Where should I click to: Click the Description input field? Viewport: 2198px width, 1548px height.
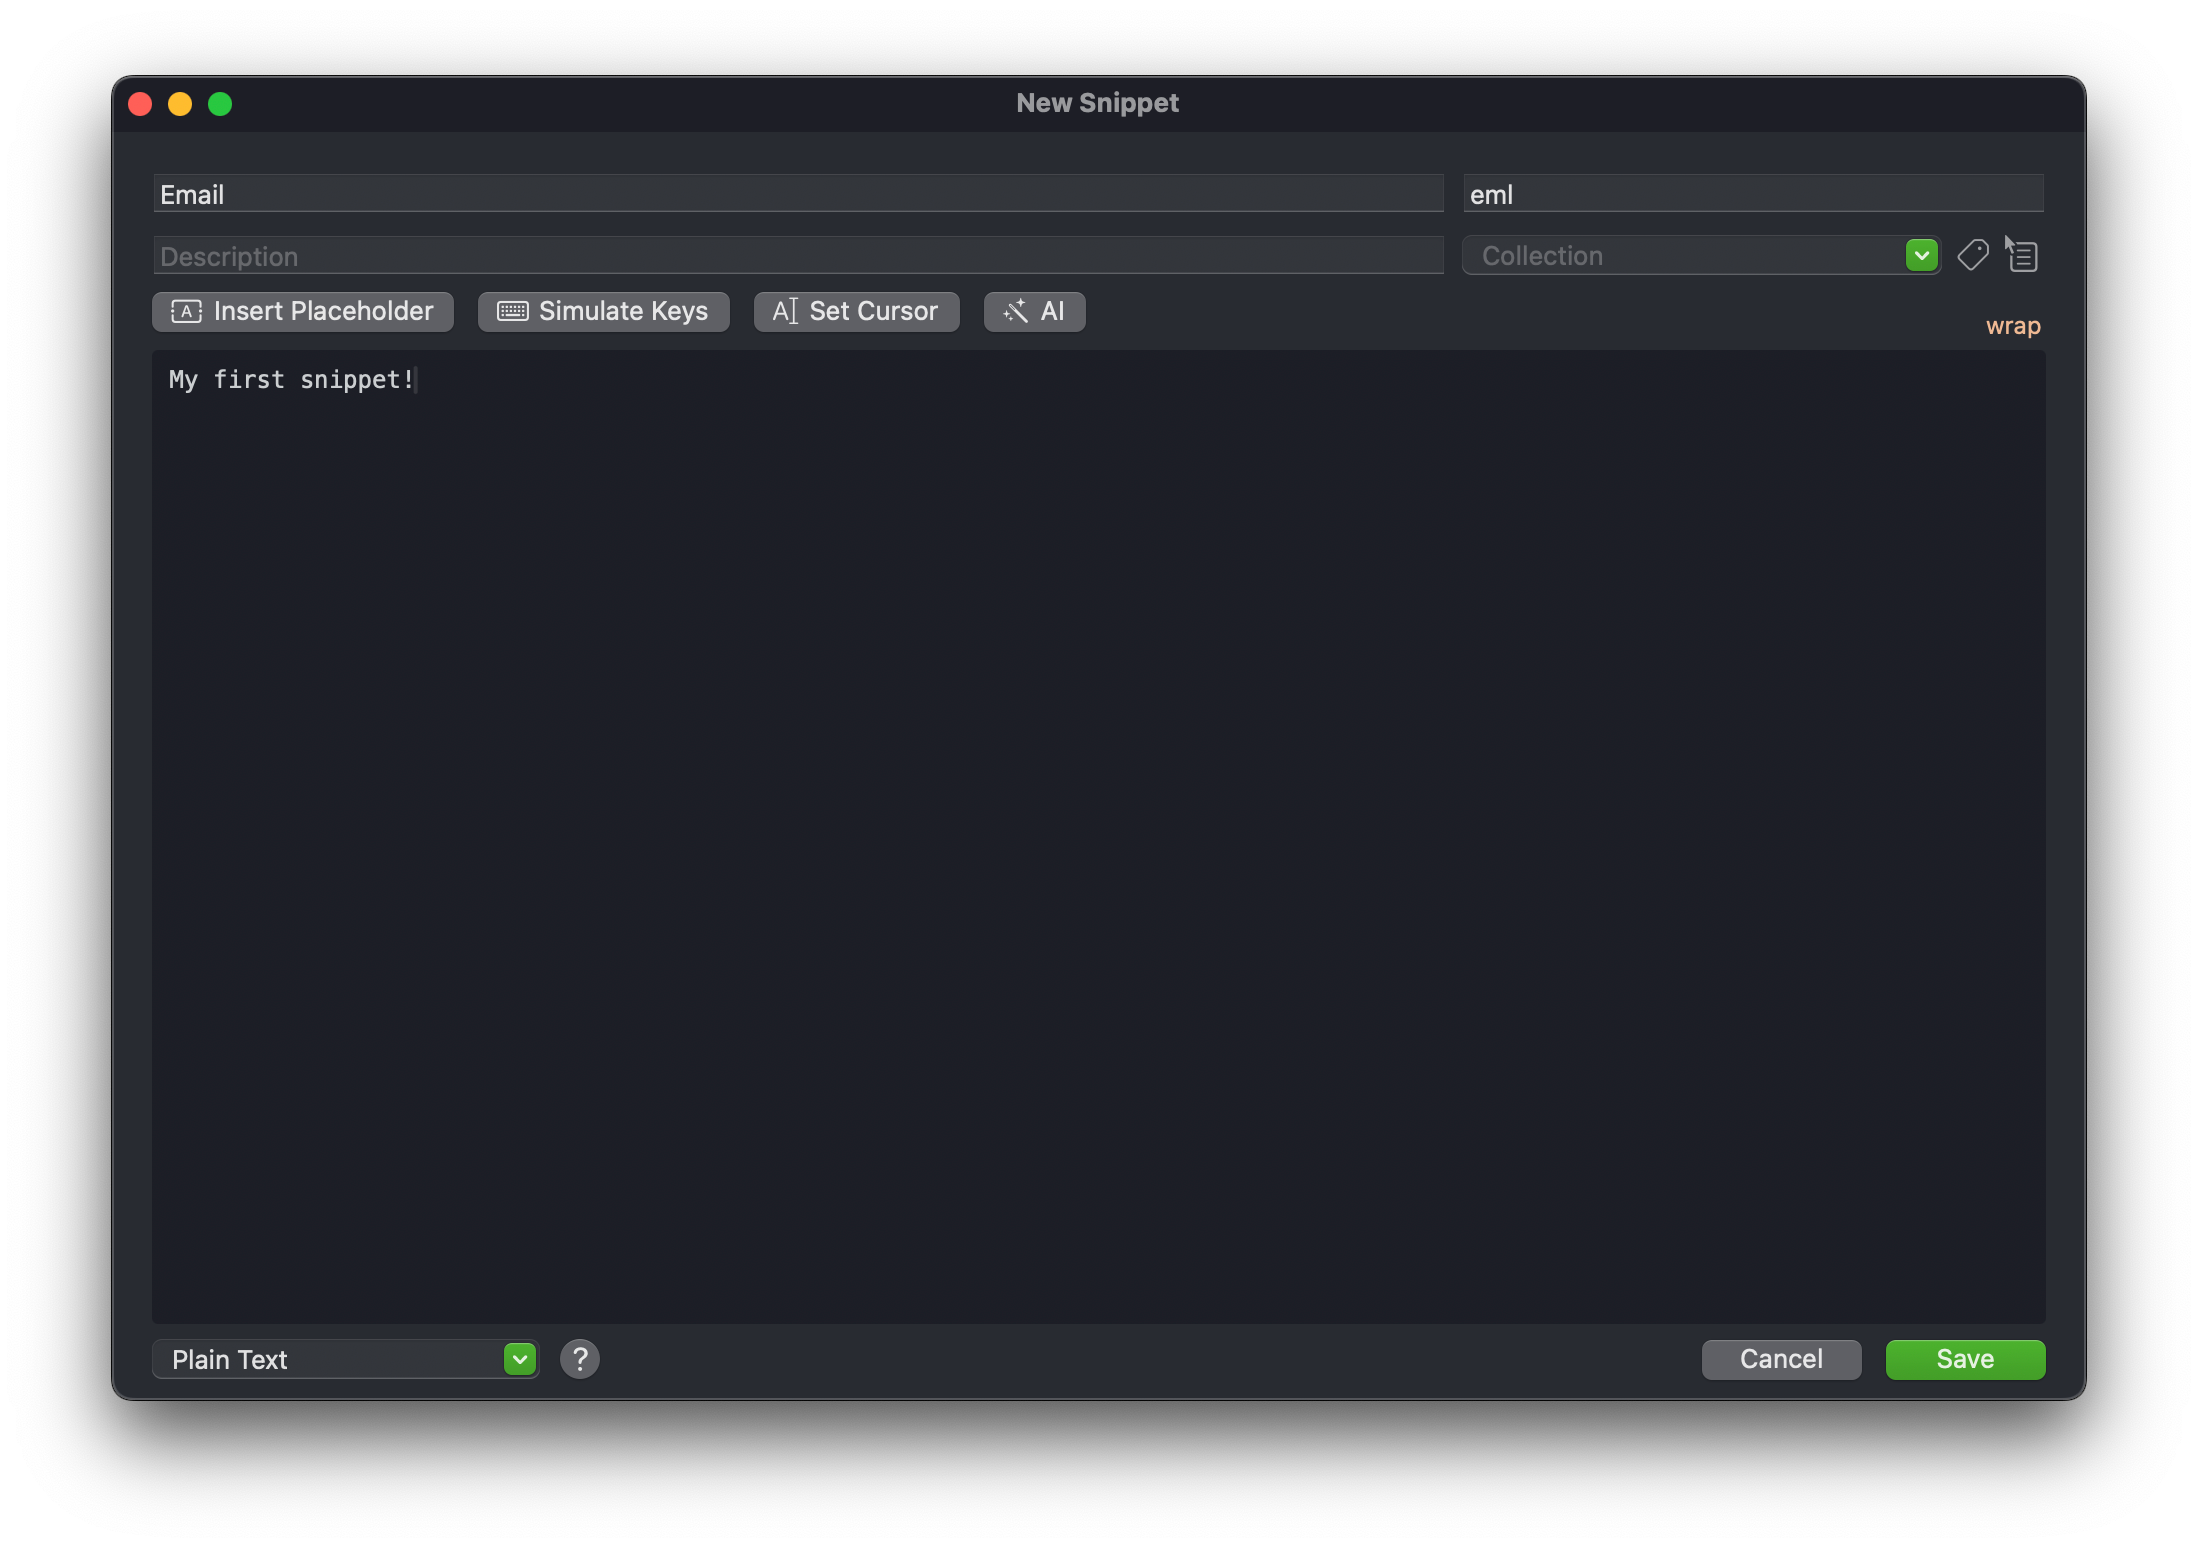pos(799,256)
